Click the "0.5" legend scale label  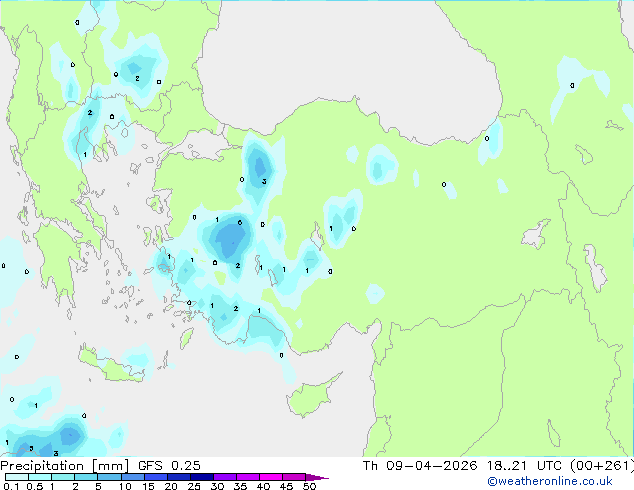(x=35, y=486)
